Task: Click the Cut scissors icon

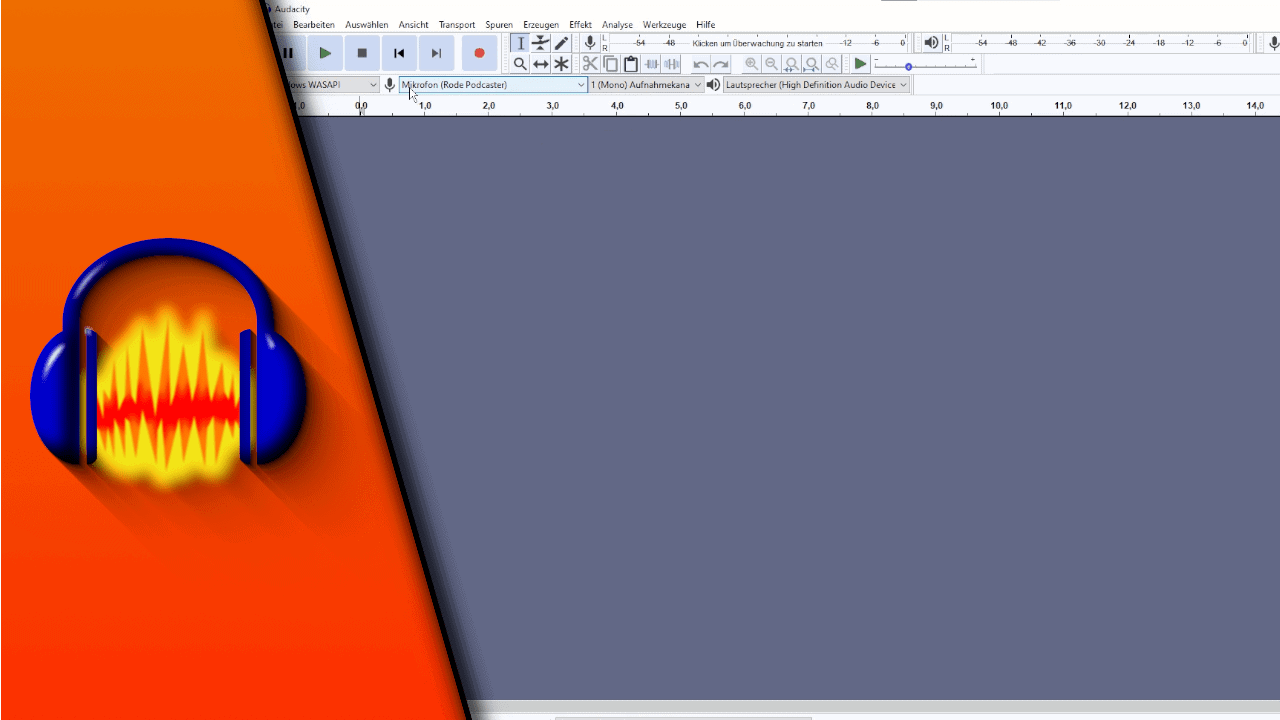Action: click(x=590, y=64)
